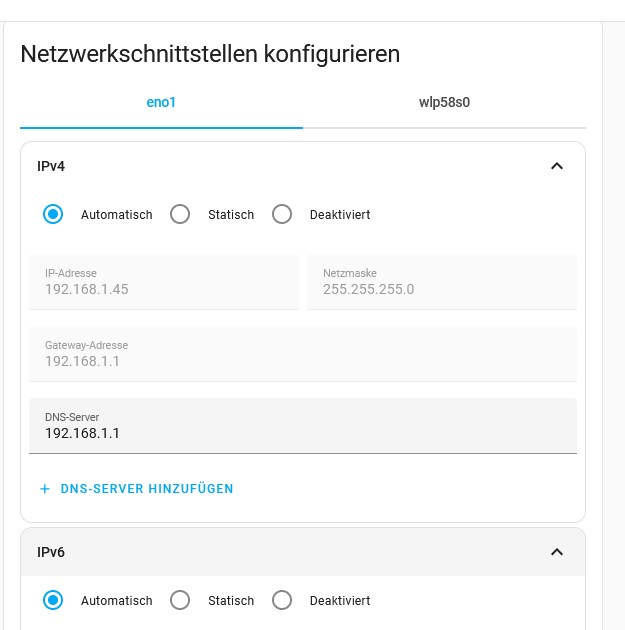Click the IPv4 Automatisch label text

click(116, 215)
